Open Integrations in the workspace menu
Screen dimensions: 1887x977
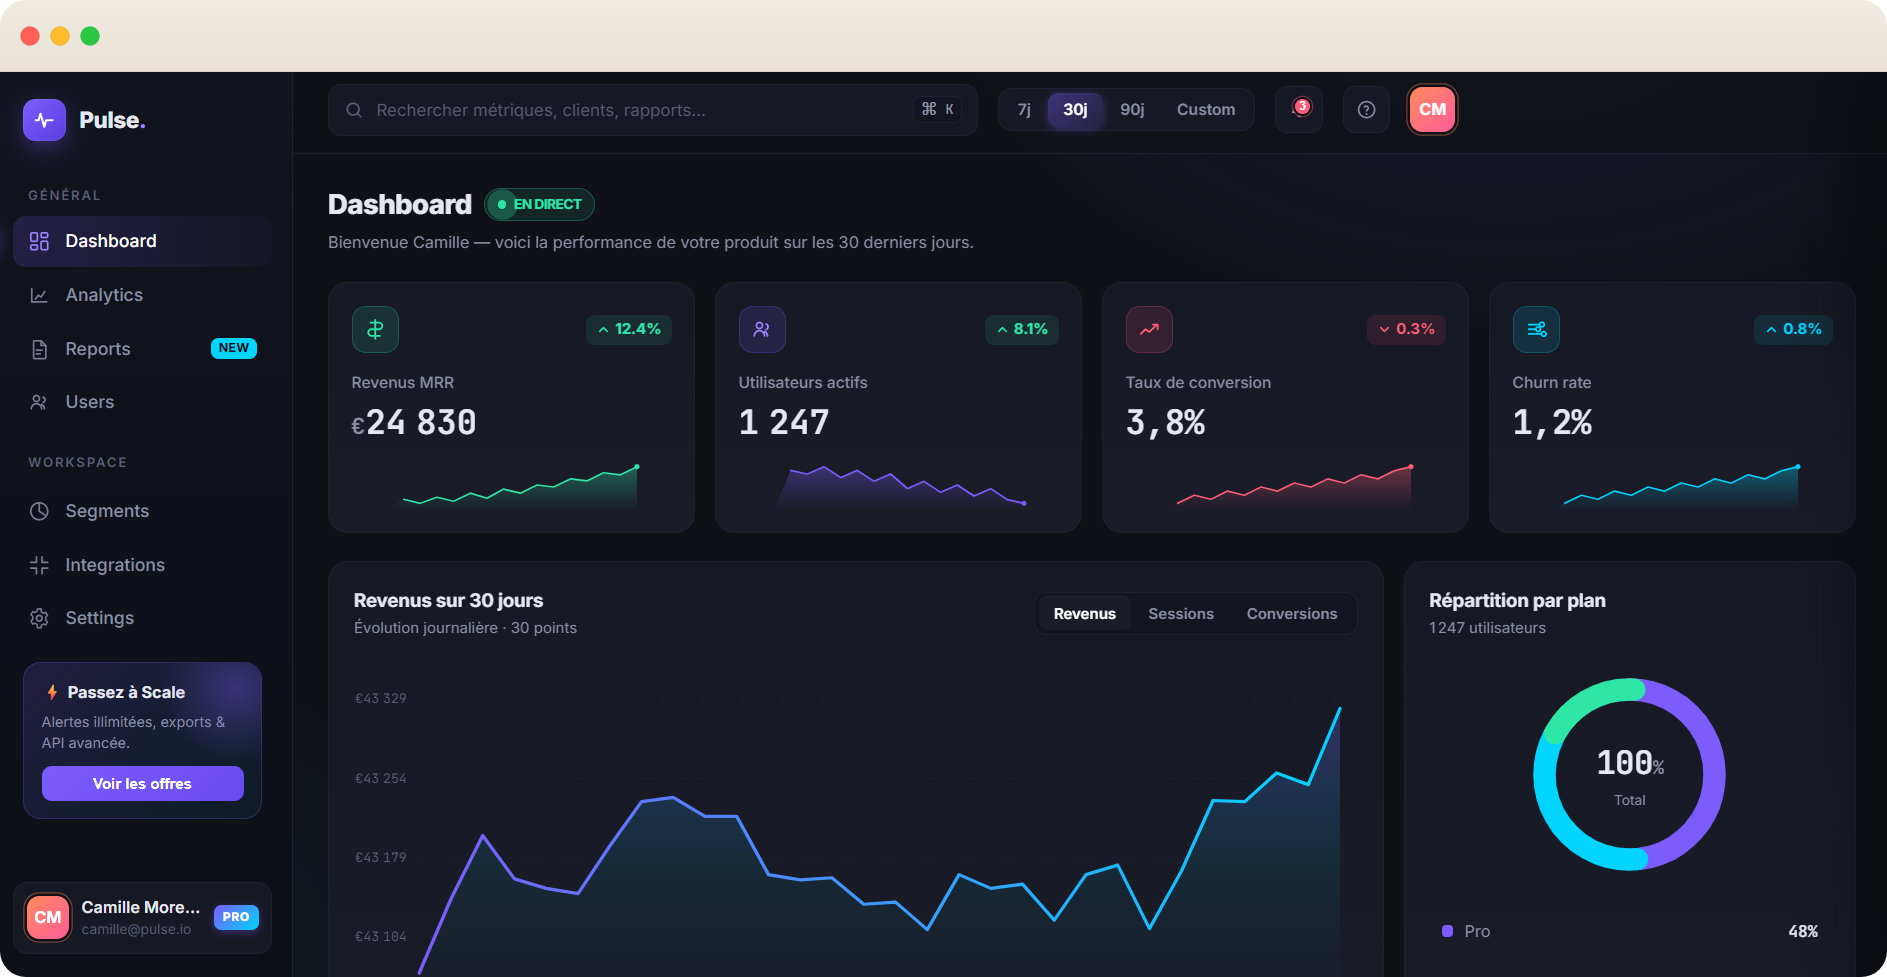(142, 565)
